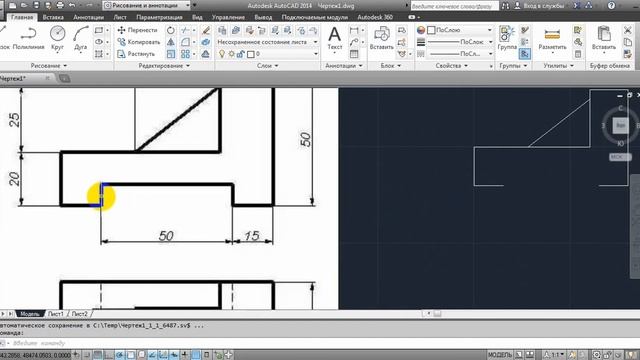Click the Cut scissors icon in Clipboard panel
The image size is (640, 360).
point(628,30)
